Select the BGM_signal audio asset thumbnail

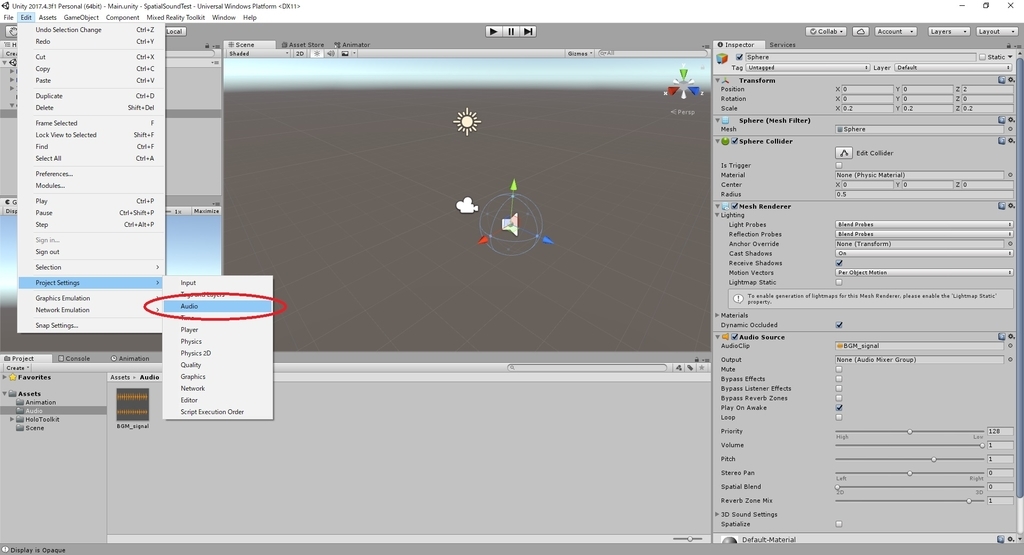133,405
